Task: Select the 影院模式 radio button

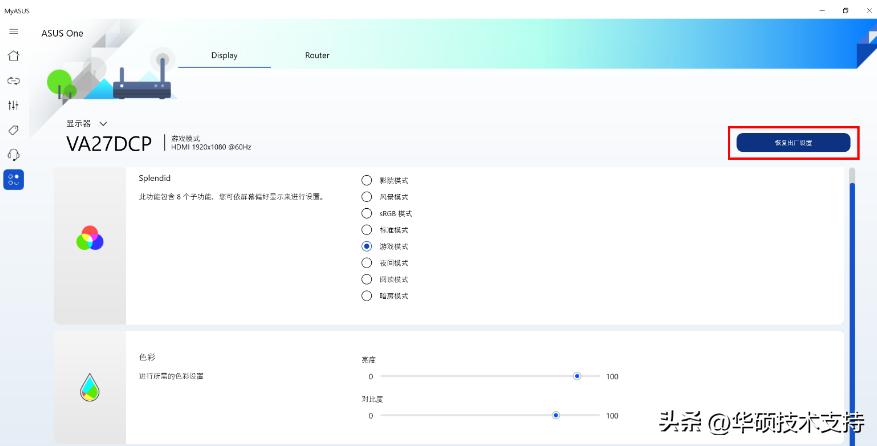Action: click(x=366, y=180)
